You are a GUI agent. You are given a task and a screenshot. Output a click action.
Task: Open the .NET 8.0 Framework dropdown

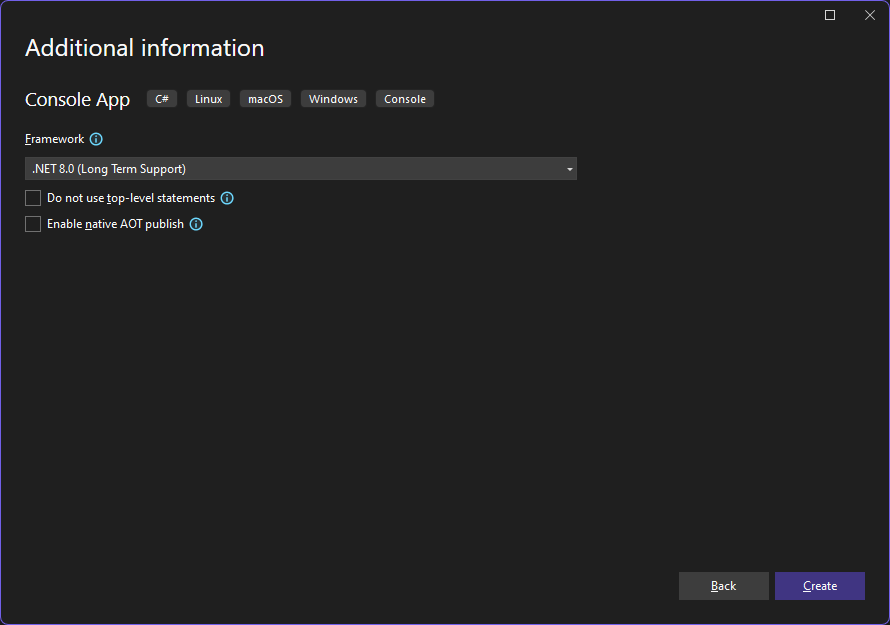point(301,169)
